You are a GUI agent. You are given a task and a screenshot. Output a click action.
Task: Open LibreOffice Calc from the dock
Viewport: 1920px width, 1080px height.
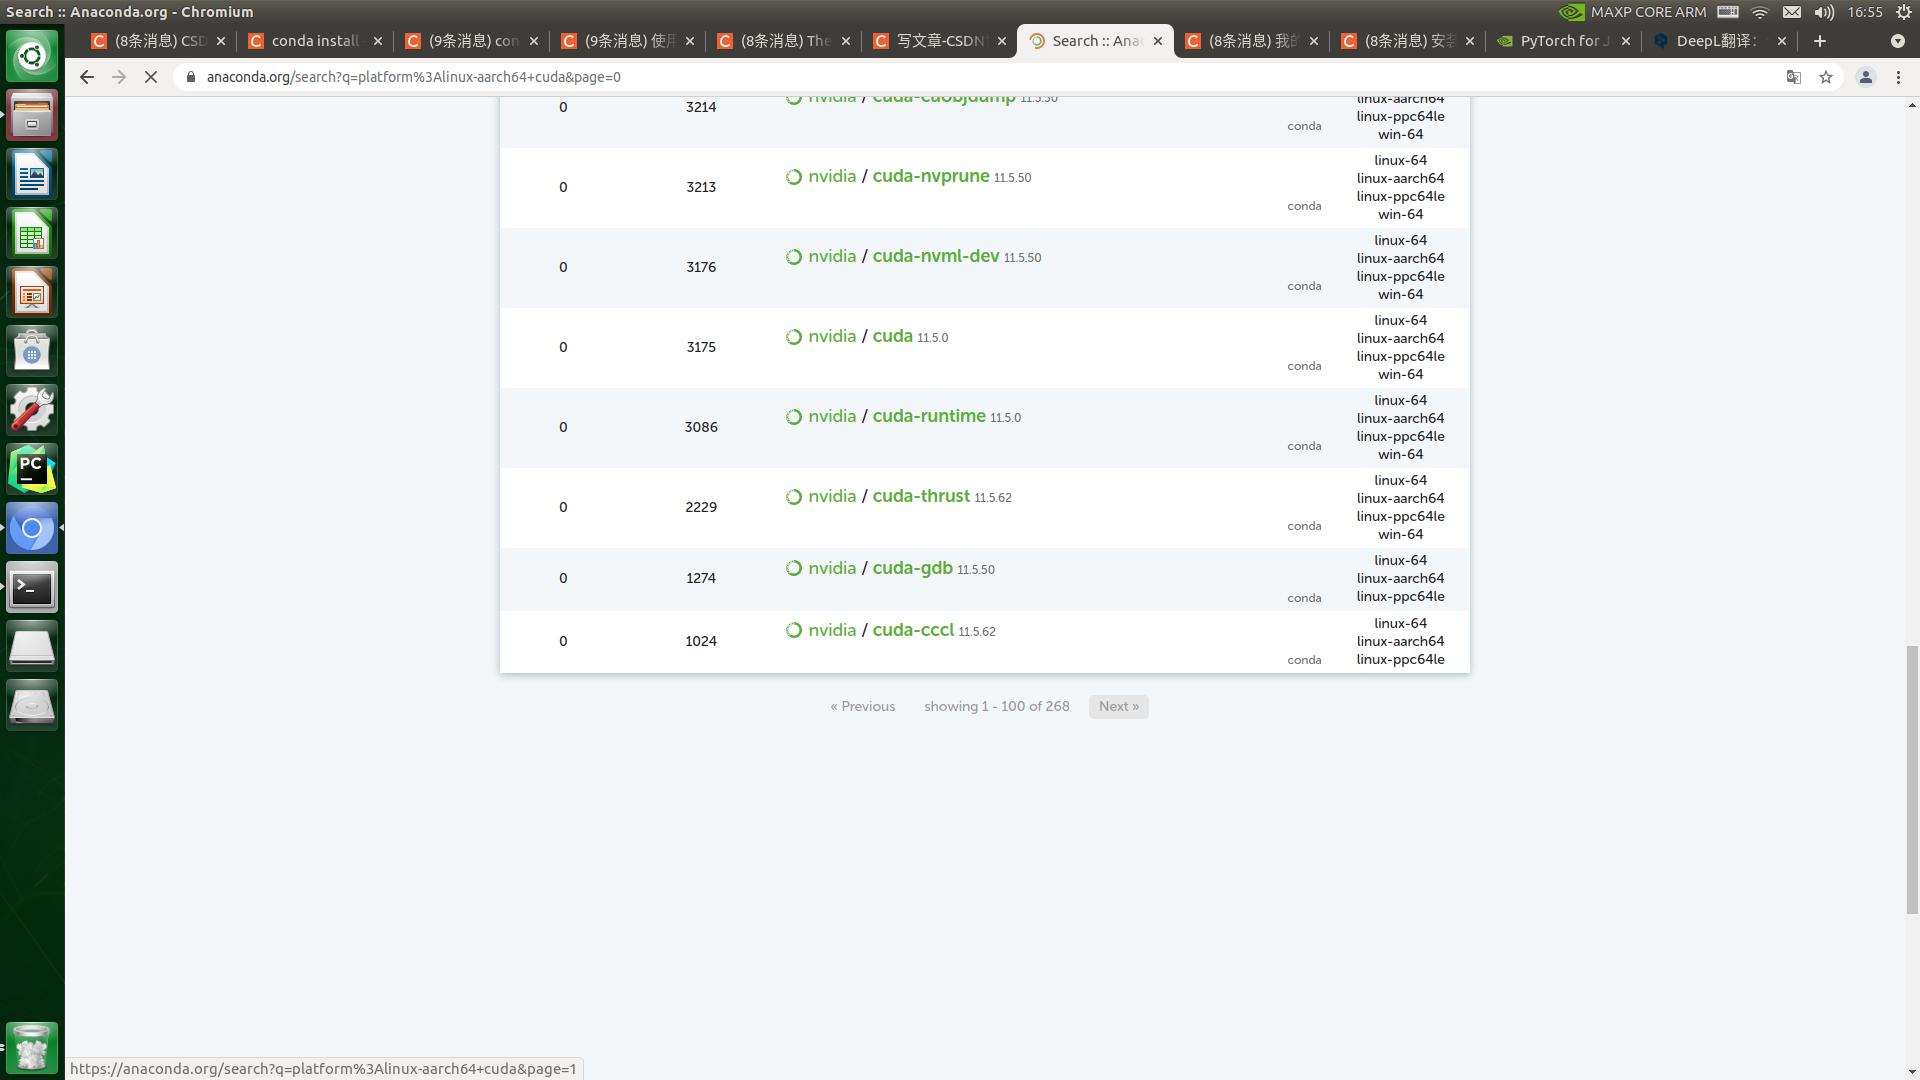[x=32, y=234]
